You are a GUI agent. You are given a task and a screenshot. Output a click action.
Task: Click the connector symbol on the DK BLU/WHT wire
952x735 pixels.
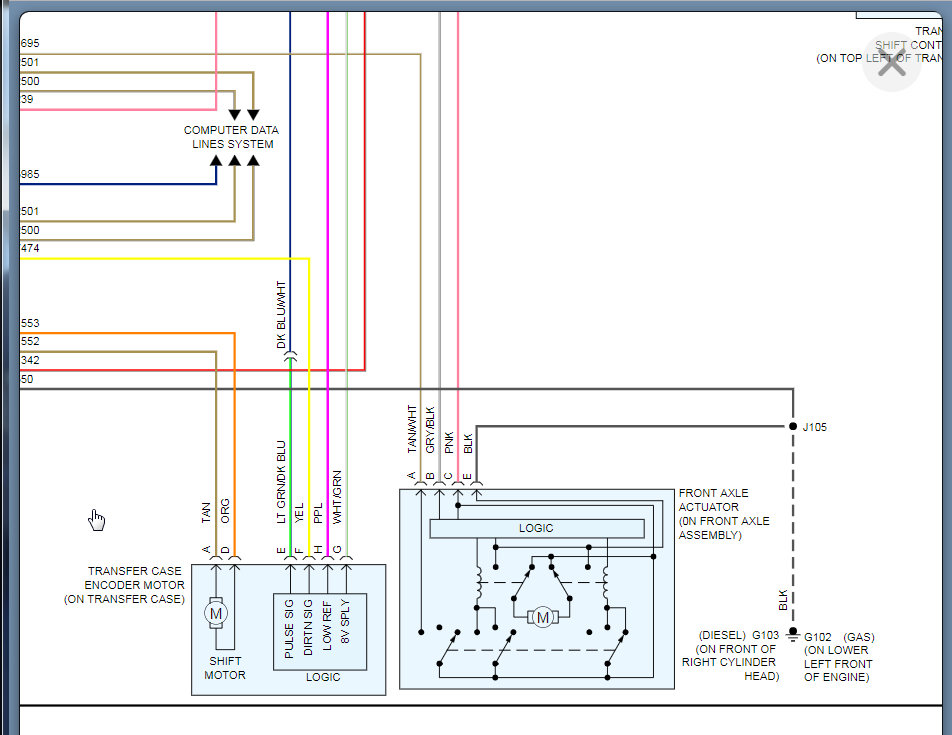pyautogui.click(x=290, y=356)
